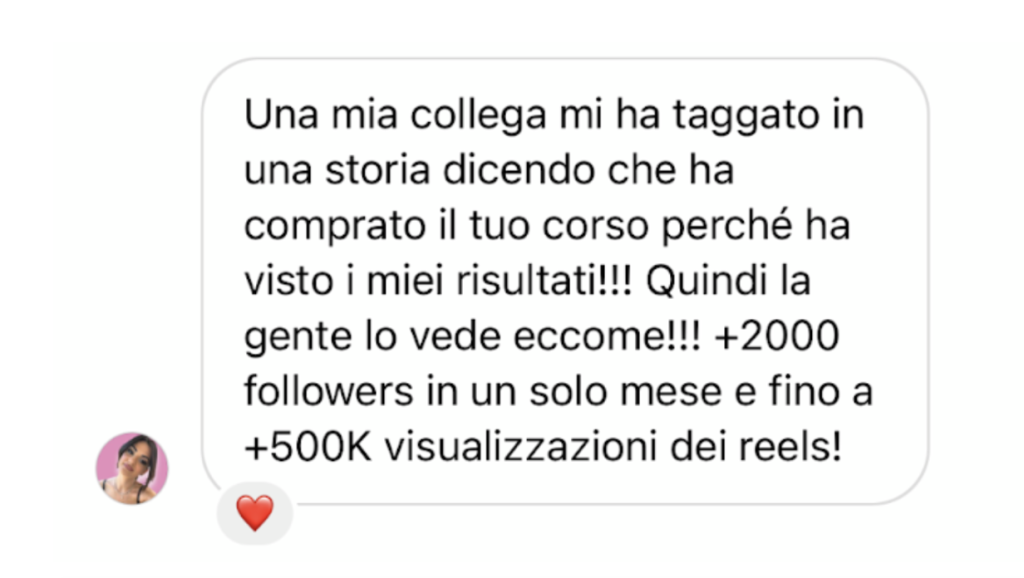Click the "+2000" number in the message
Viewport: 1024px width, 578px height.
click(x=776, y=337)
